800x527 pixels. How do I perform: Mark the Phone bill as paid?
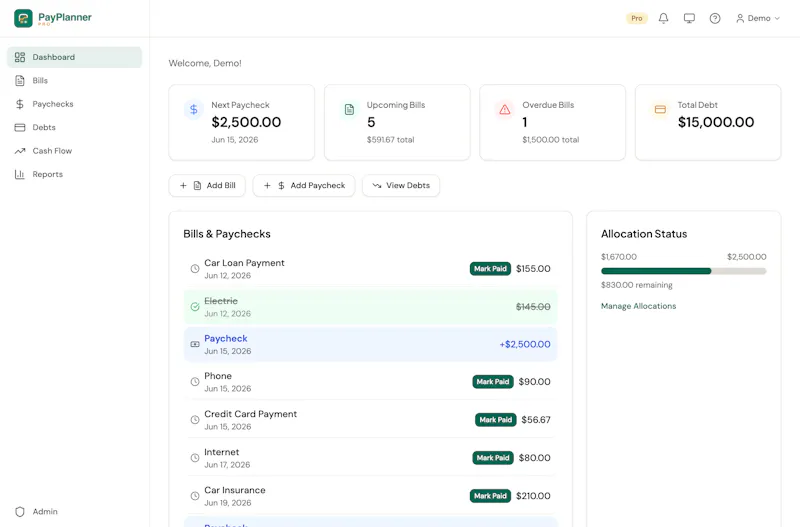pyautogui.click(x=493, y=382)
